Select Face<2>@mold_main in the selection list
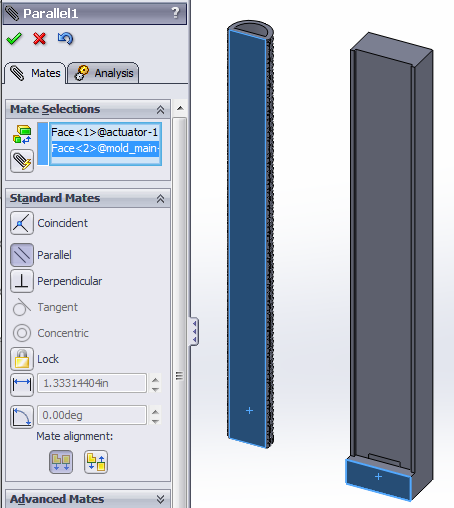 (x=105, y=148)
